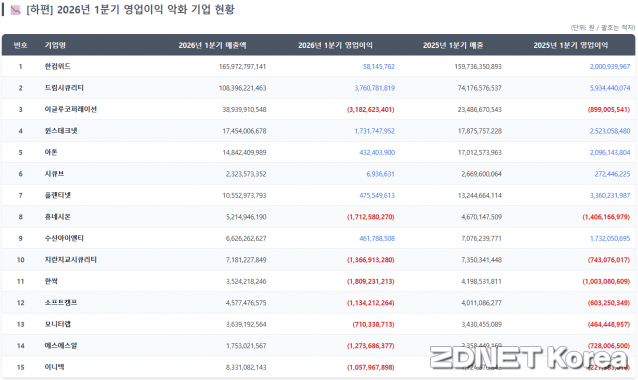
Task: Click revenue value '17,454,006,678'
Action: coord(244,131)
